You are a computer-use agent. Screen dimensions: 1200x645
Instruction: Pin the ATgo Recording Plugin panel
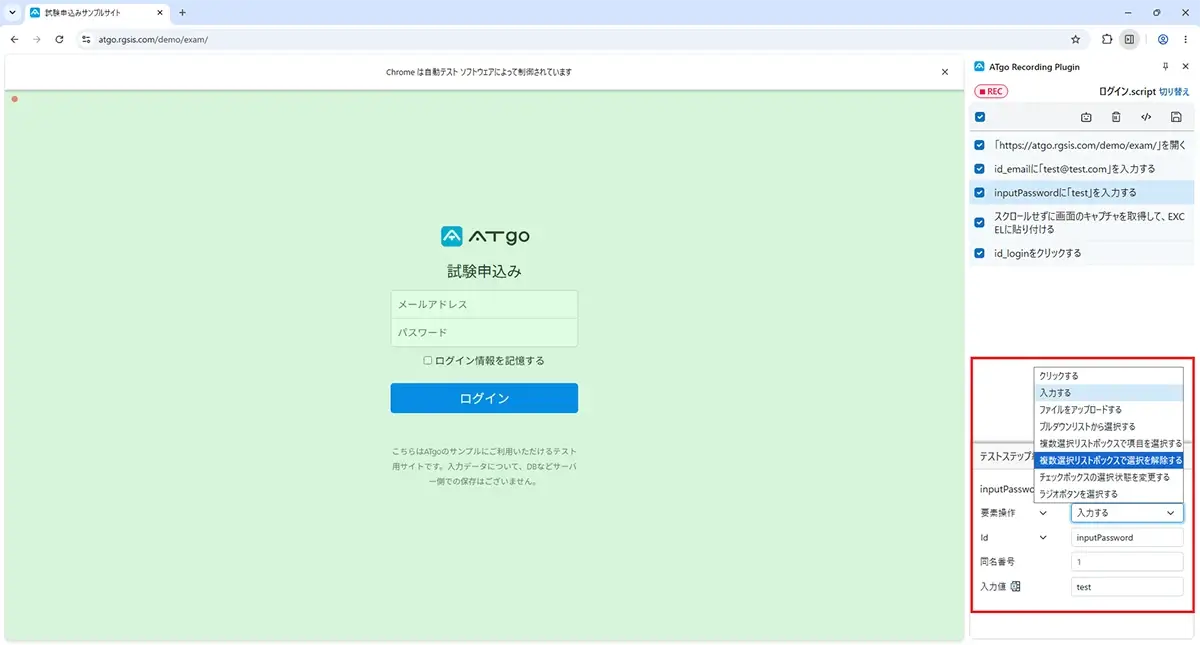click(x=1165, y=67)
